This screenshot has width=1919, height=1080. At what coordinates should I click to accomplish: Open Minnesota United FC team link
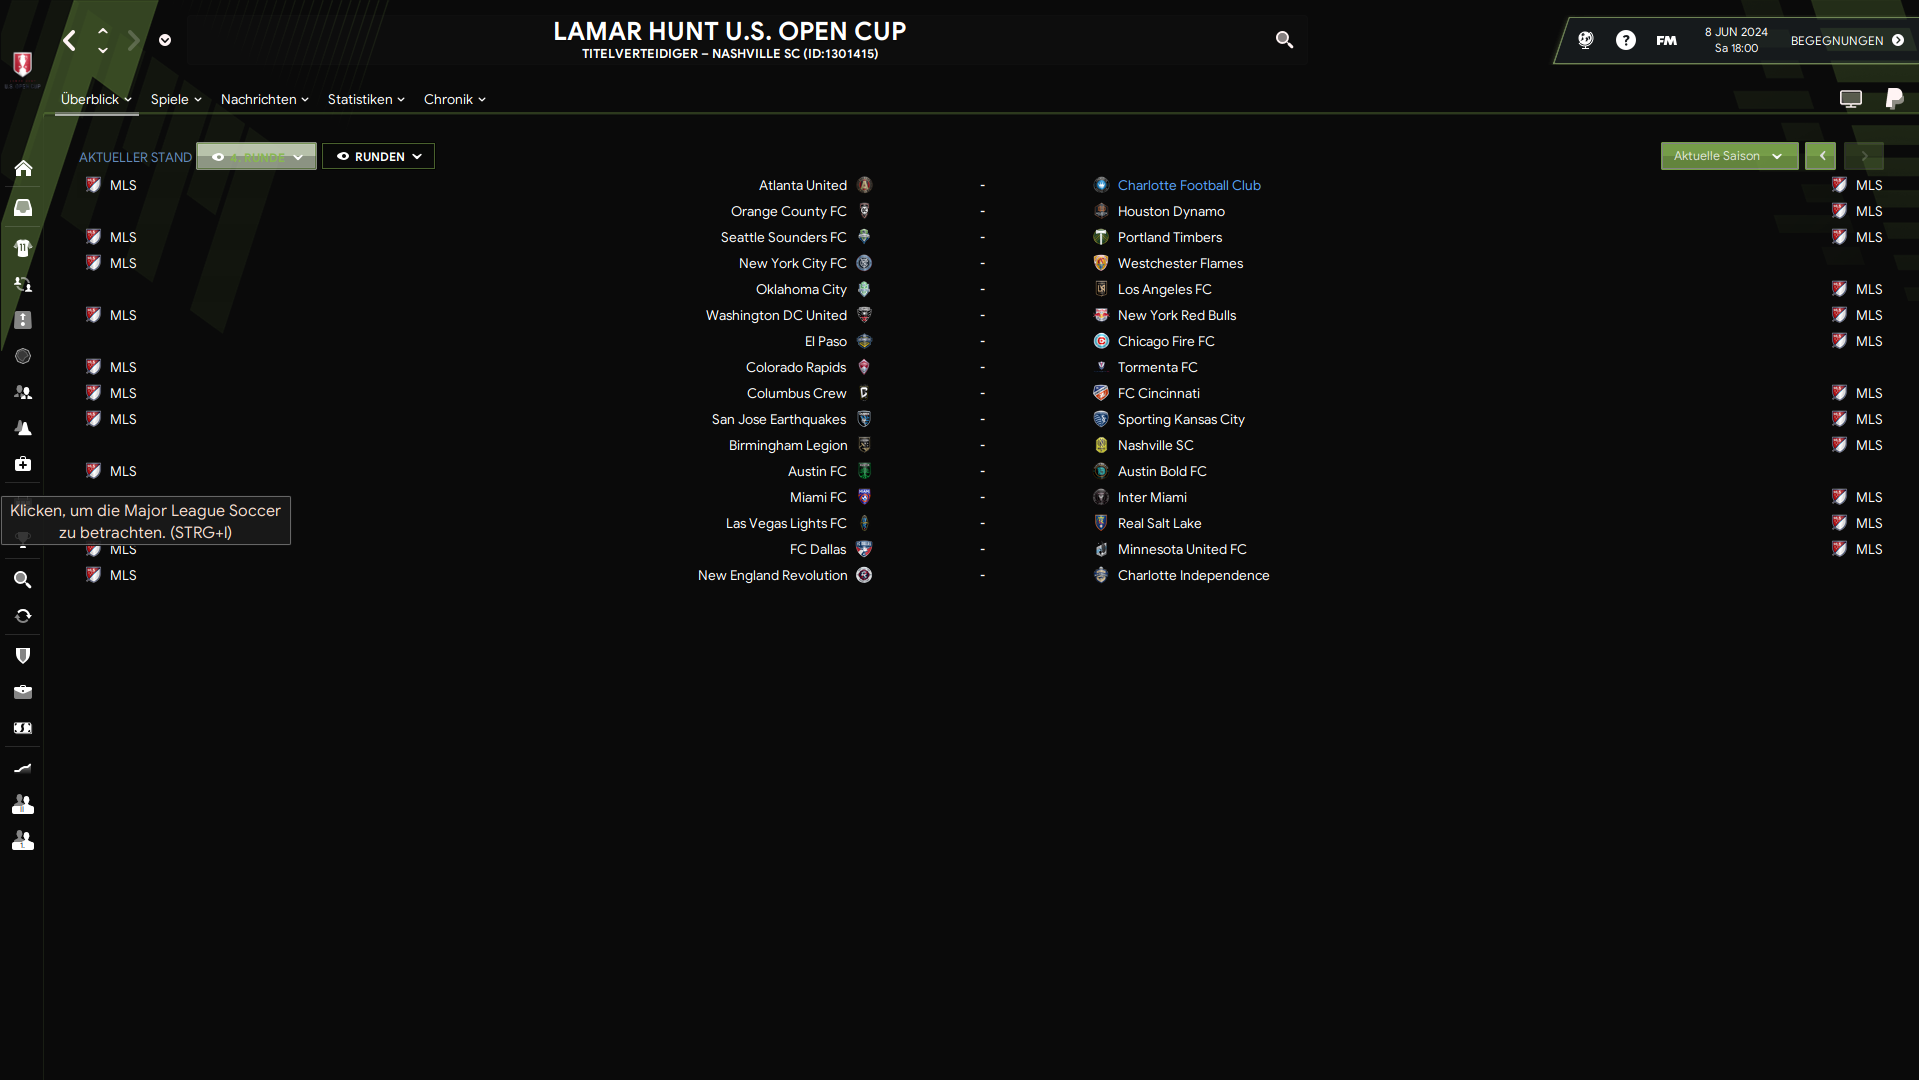point(1182,549)
